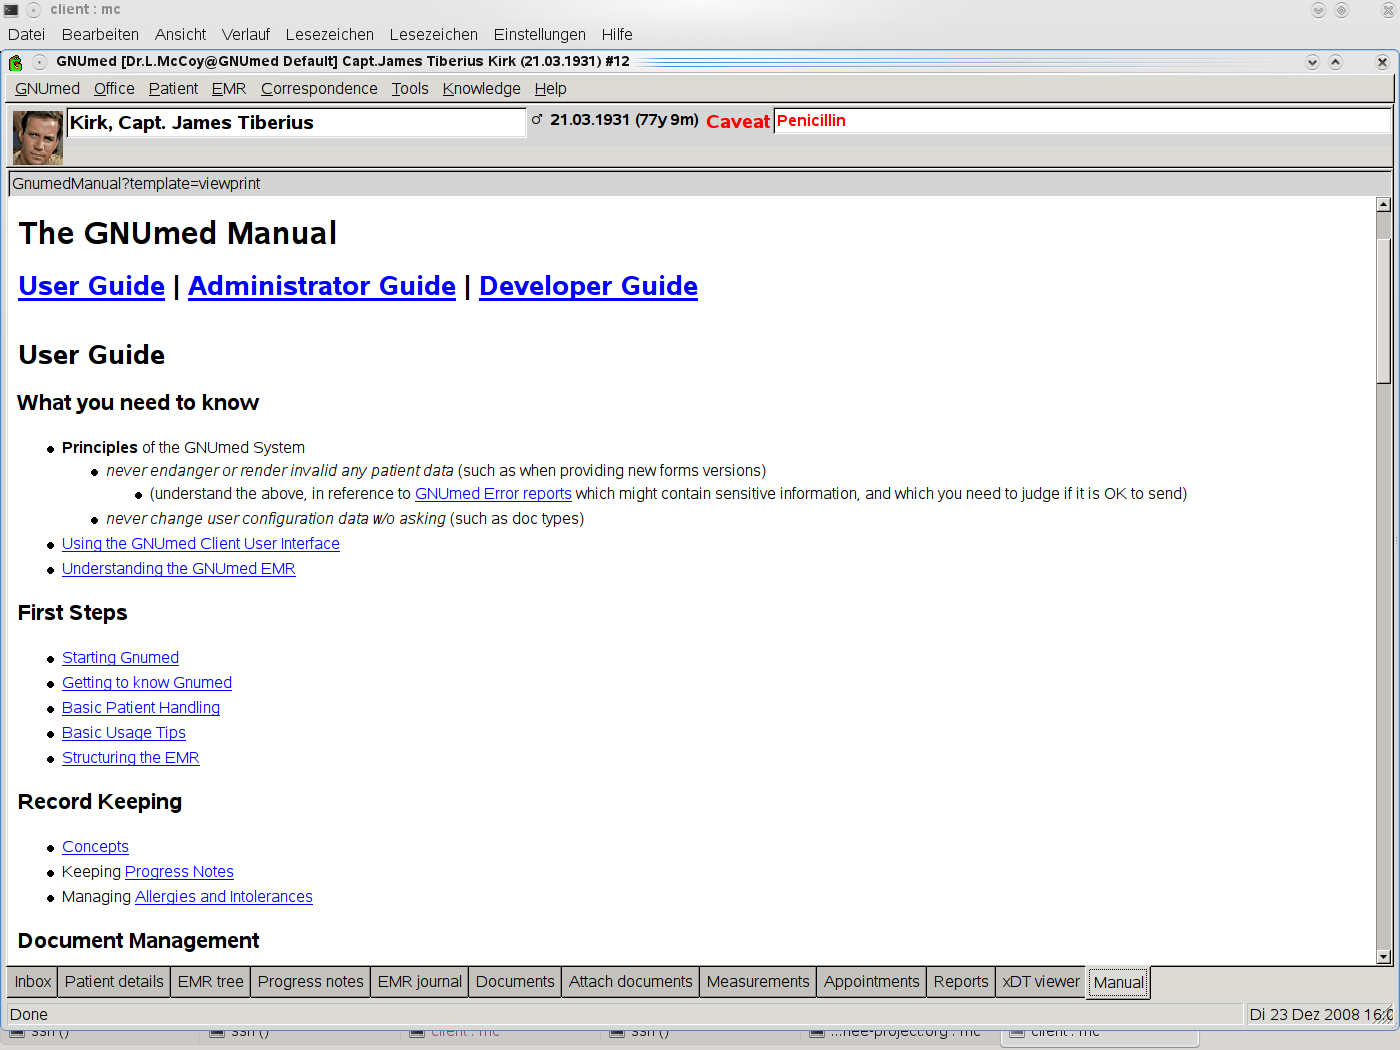This screenshot has height=1050, width=1400.
Task: Open the Einstellungen menu
Action: [x=539, y=34]
